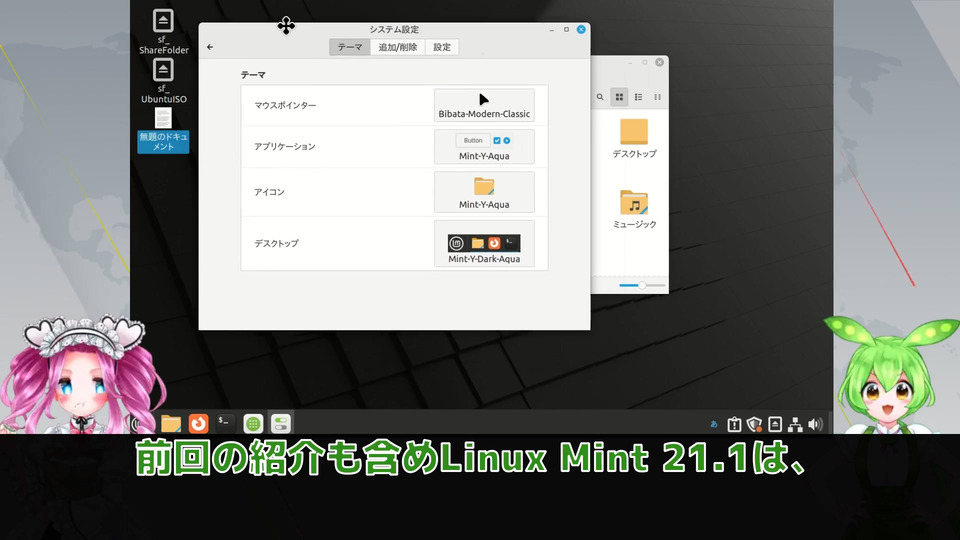
Task: Click the System Settings panel window button
Action: pyautogui.click(x=280, y=423)
